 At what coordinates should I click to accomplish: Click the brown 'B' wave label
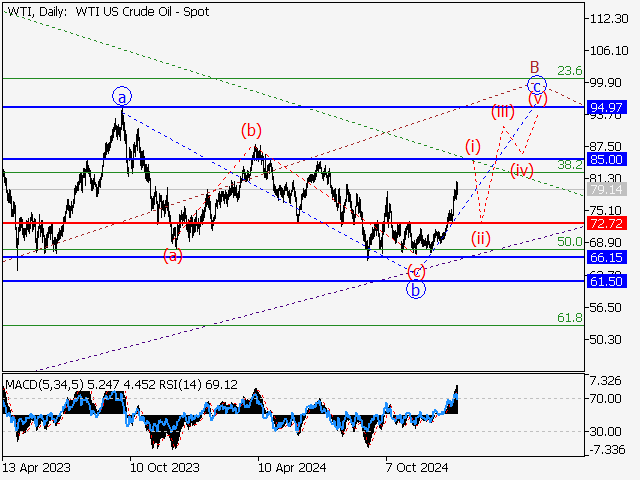(x=535, y=67)
